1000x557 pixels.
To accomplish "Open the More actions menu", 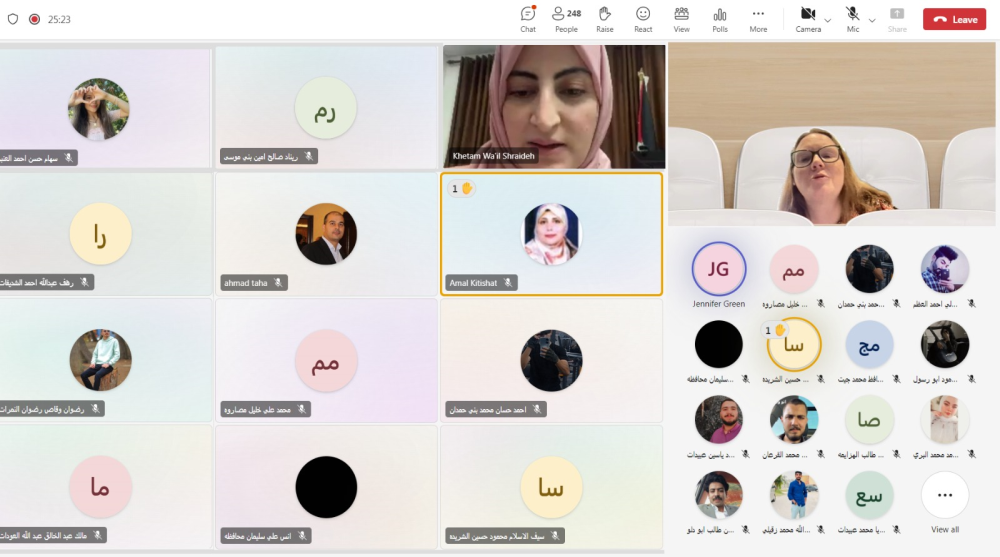I will (x=758, y=18).
